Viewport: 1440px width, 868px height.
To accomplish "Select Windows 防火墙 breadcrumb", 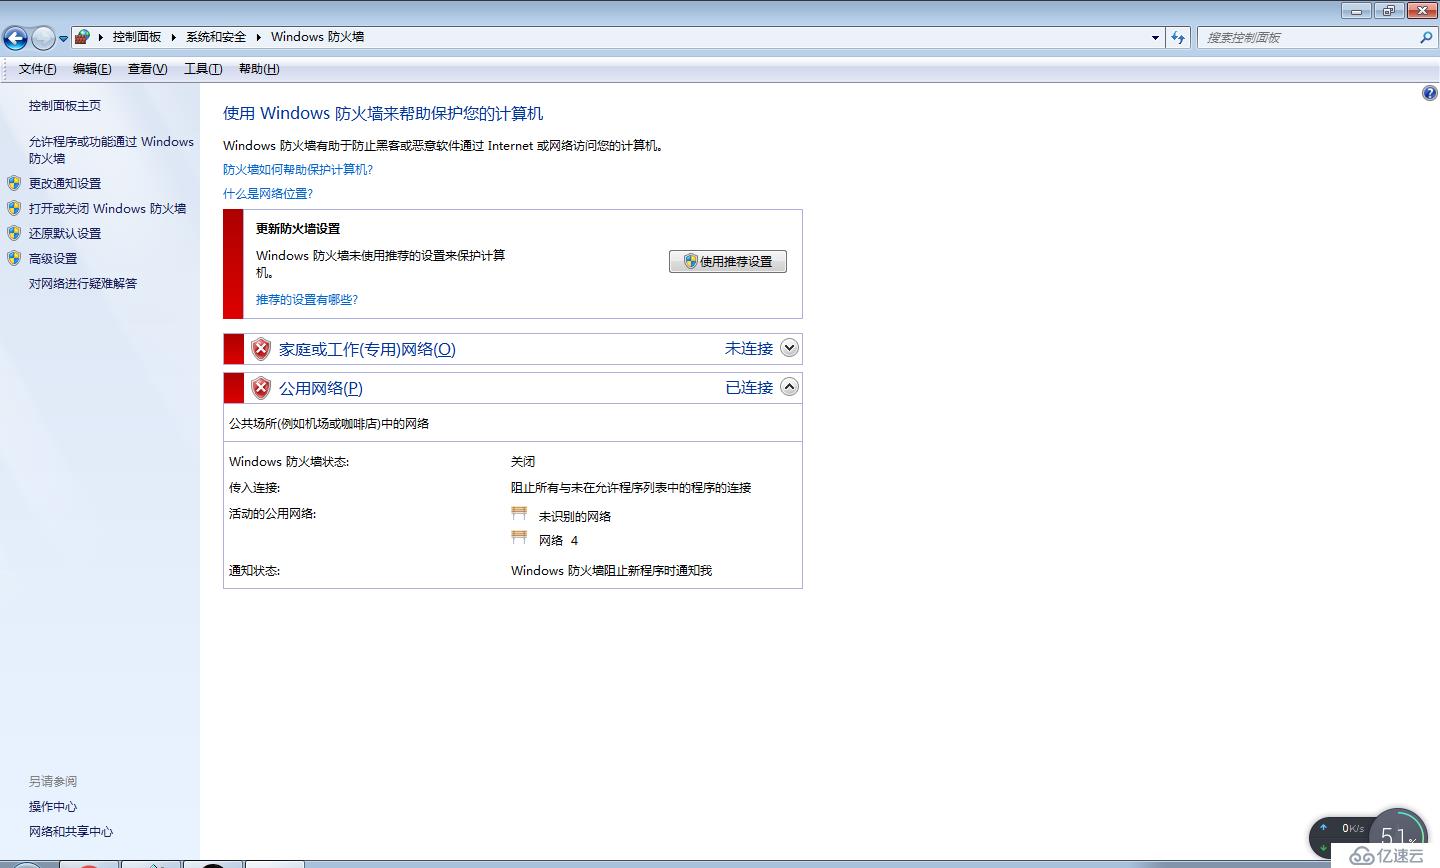I will click(318, 37).
